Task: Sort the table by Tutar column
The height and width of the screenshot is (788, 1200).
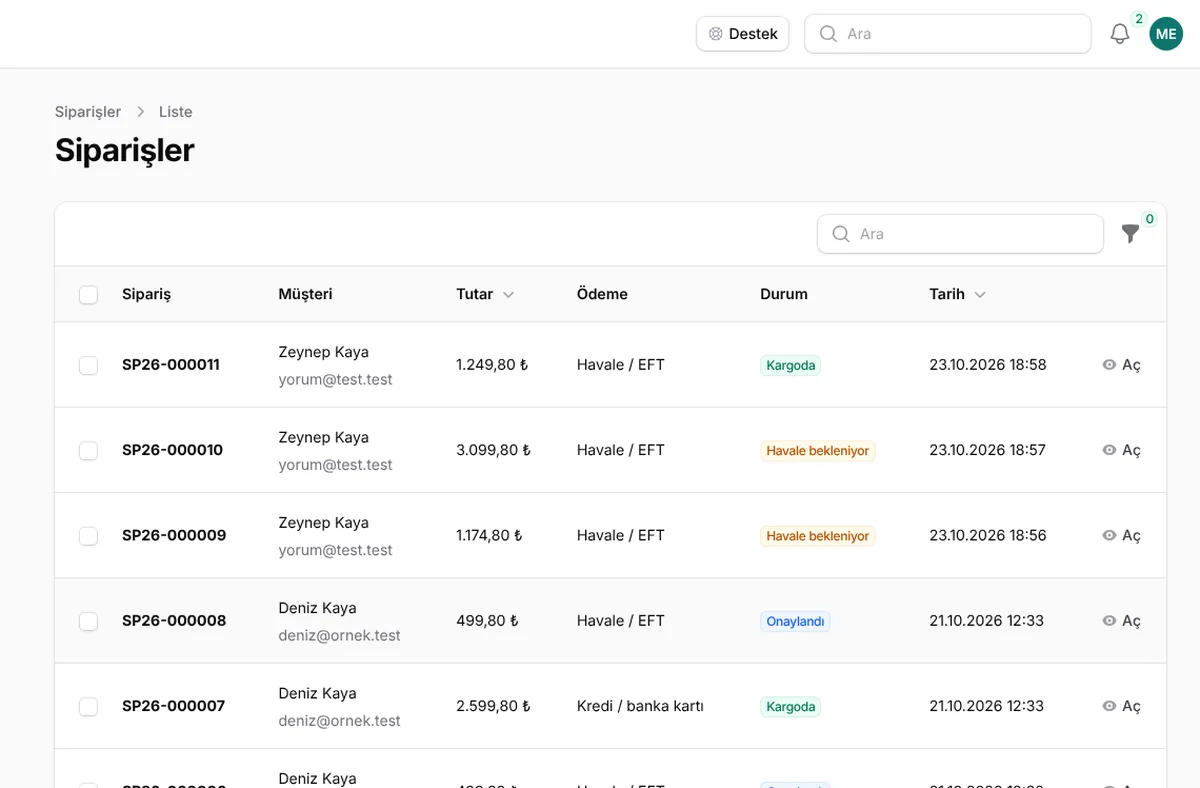Action: point(485,294)
